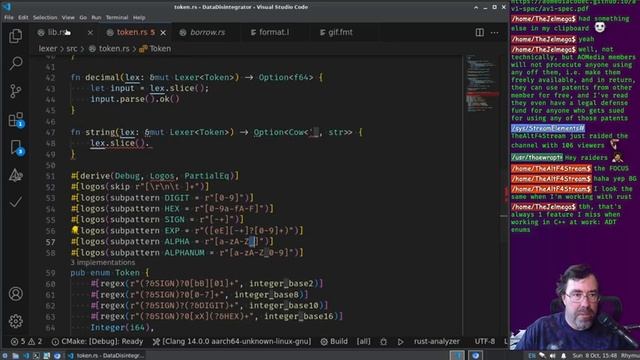640x360 pixels.
Task: Switch to the lib.rs tab
Action: pyautogui.click(x=57, y=32)
